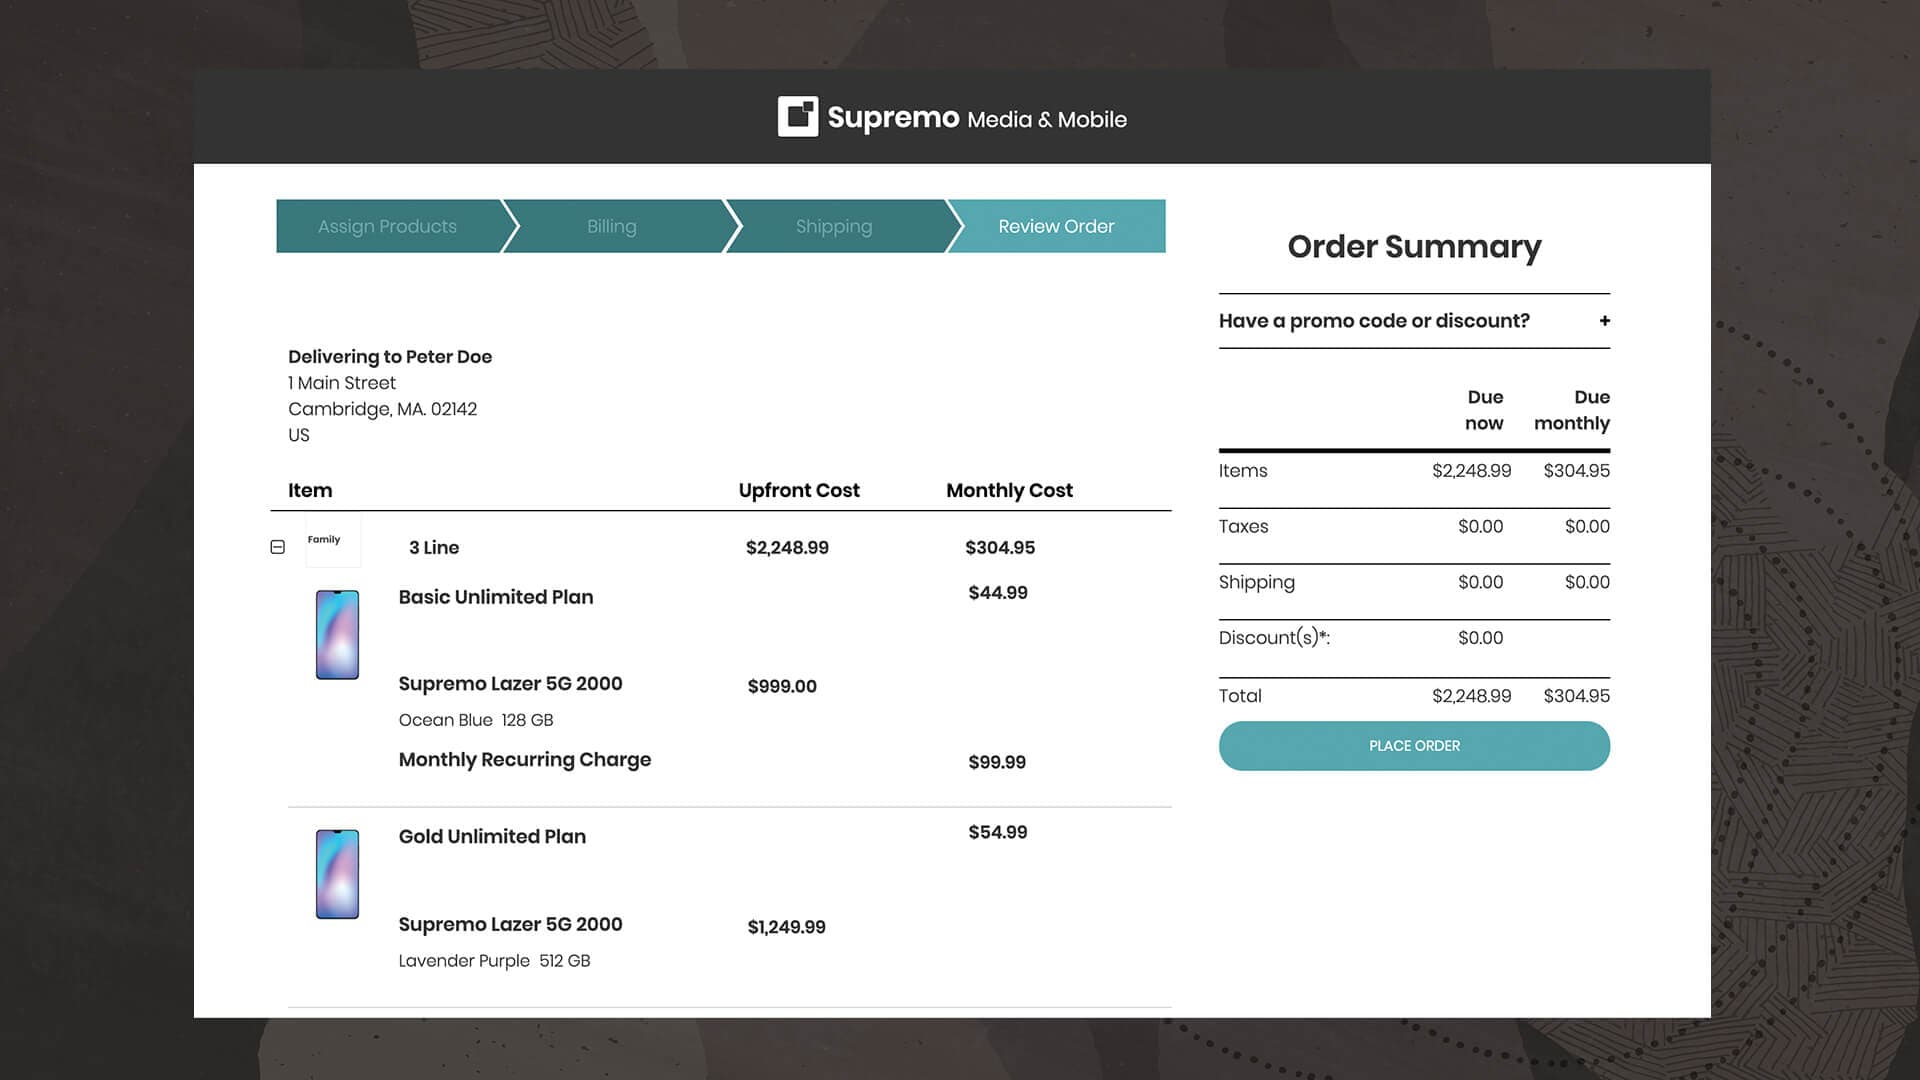Select the Basic Unlimited Plan entry
Screen dimensions: 1920x1080
click(496, 596)
